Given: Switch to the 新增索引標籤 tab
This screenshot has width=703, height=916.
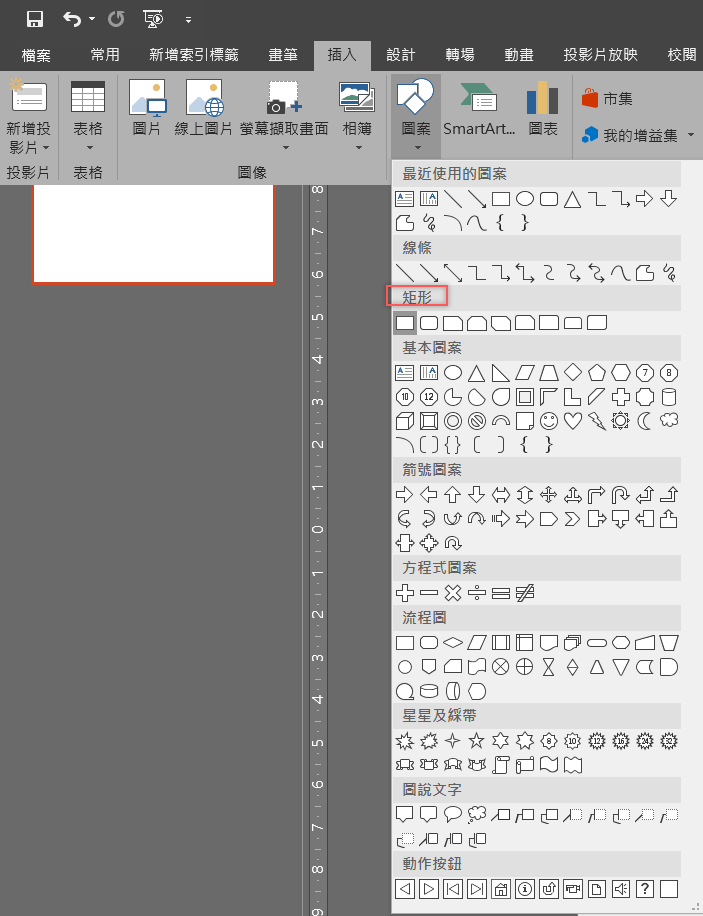Looking at the screenshot, I should pyautogui.click(x=194, y=55).
